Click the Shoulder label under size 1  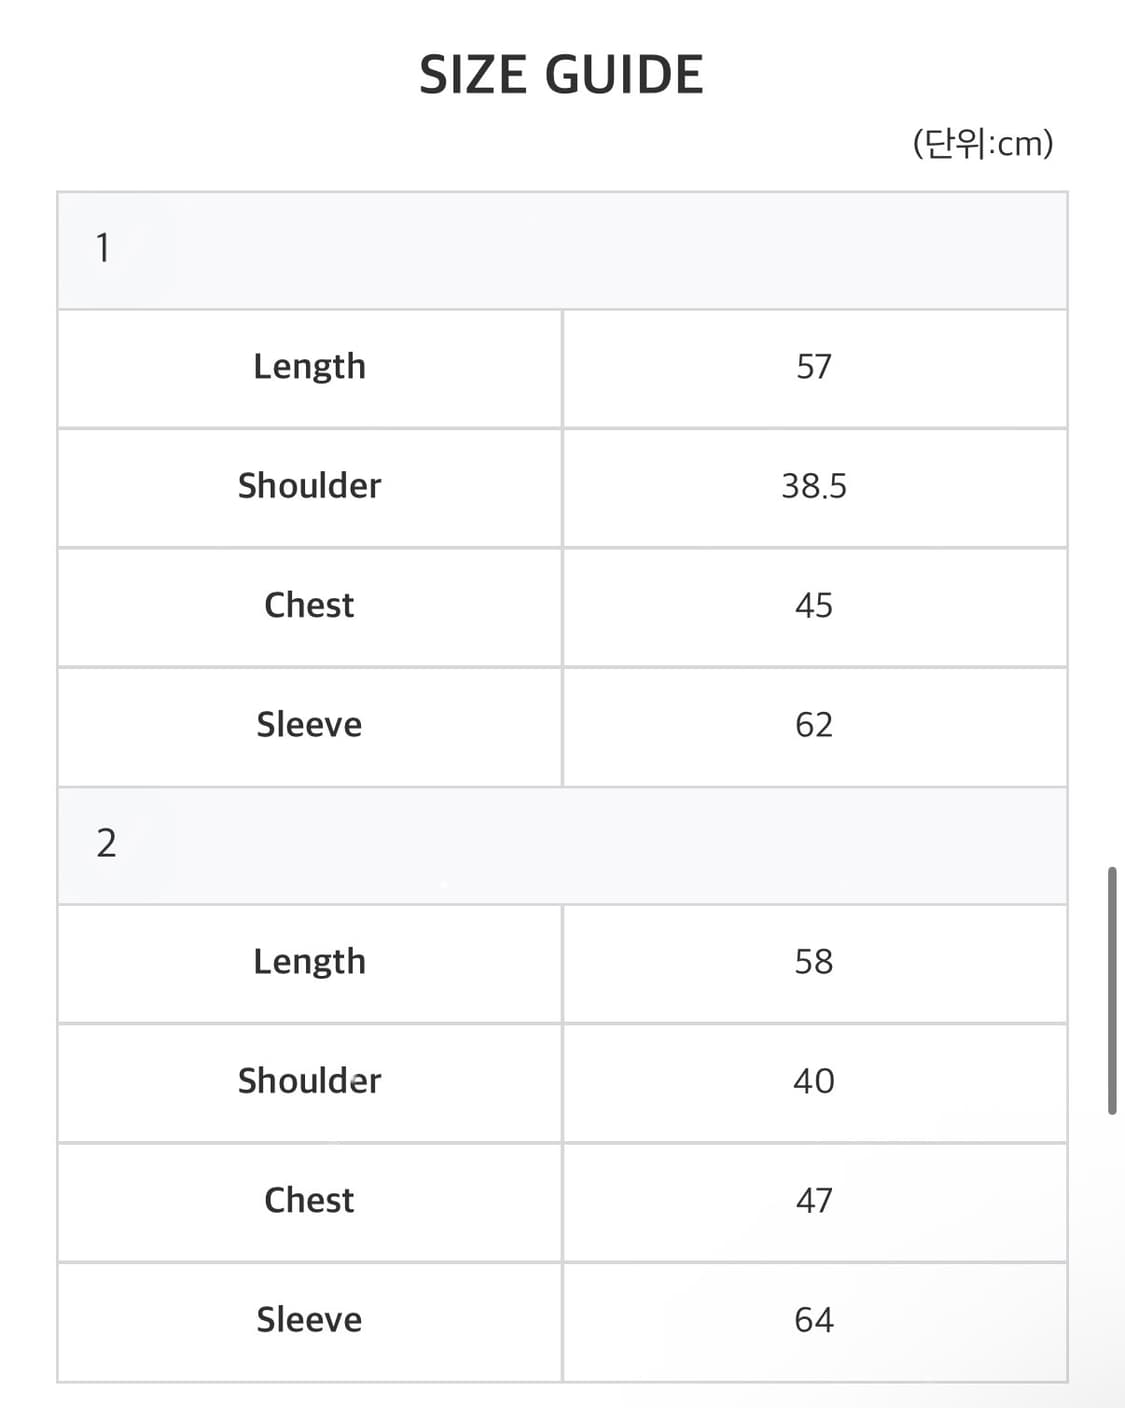coord(309,486)
